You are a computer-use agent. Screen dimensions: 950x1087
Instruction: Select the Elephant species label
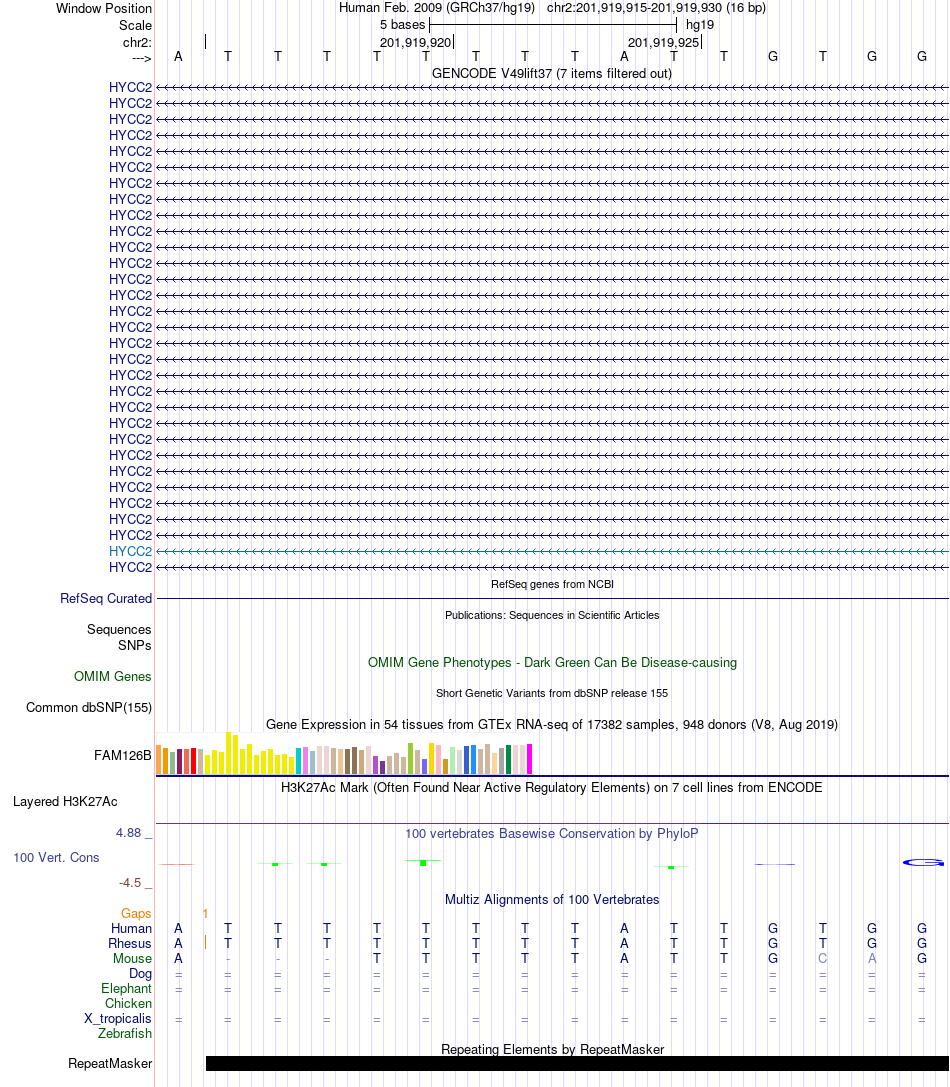coord(126,989)
